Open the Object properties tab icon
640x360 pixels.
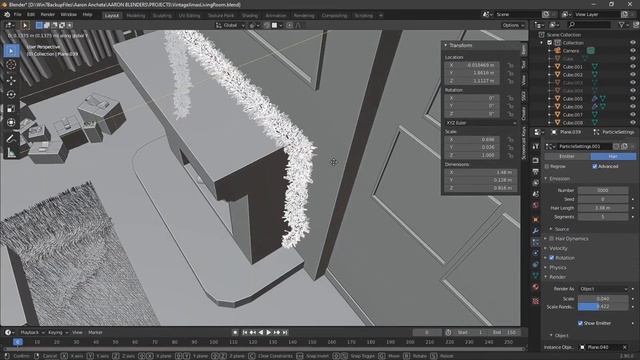coord(536,219)
